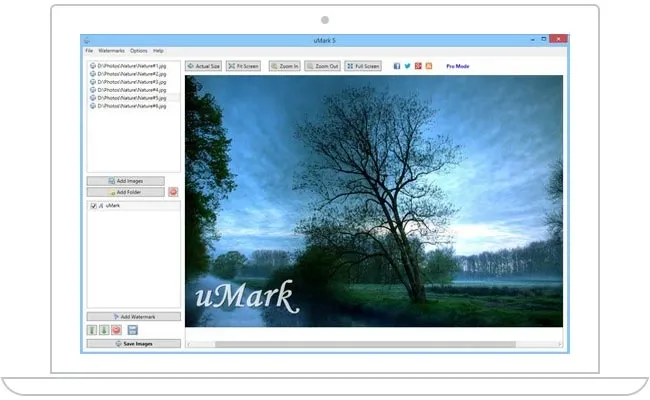This screenshot has width=650, height=400.
Task: Click the scrollbar right arrow
Action: pyautogui.click(x=560, y=344)
